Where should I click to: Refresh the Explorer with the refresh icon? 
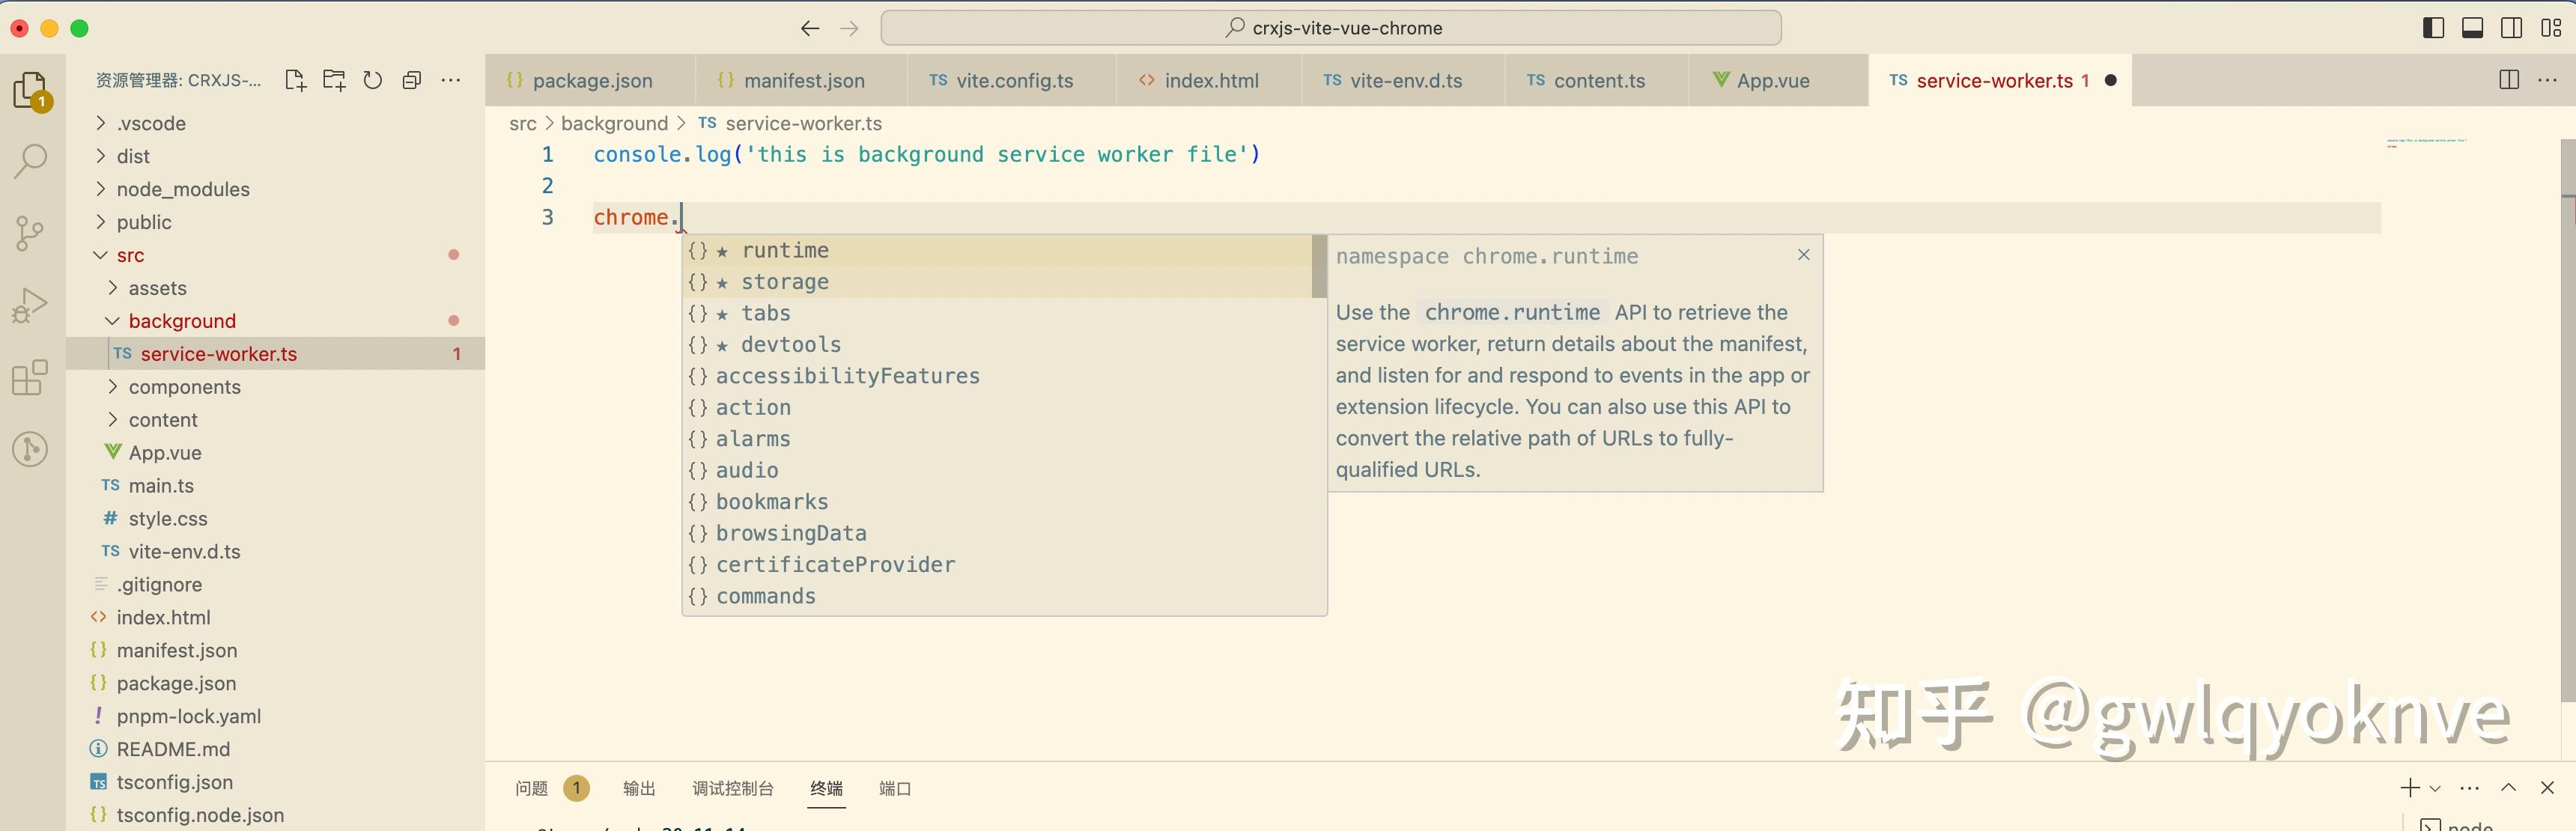[x=372, y=80]
